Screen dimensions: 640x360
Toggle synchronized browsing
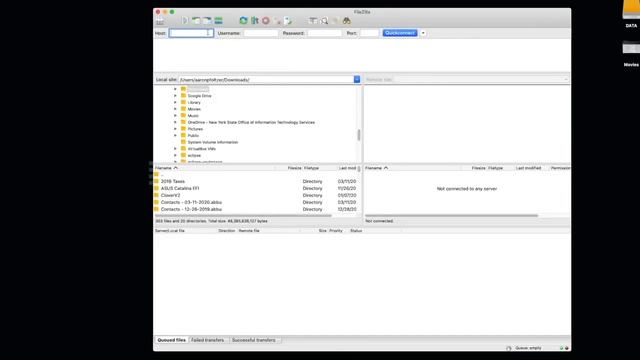336,21
